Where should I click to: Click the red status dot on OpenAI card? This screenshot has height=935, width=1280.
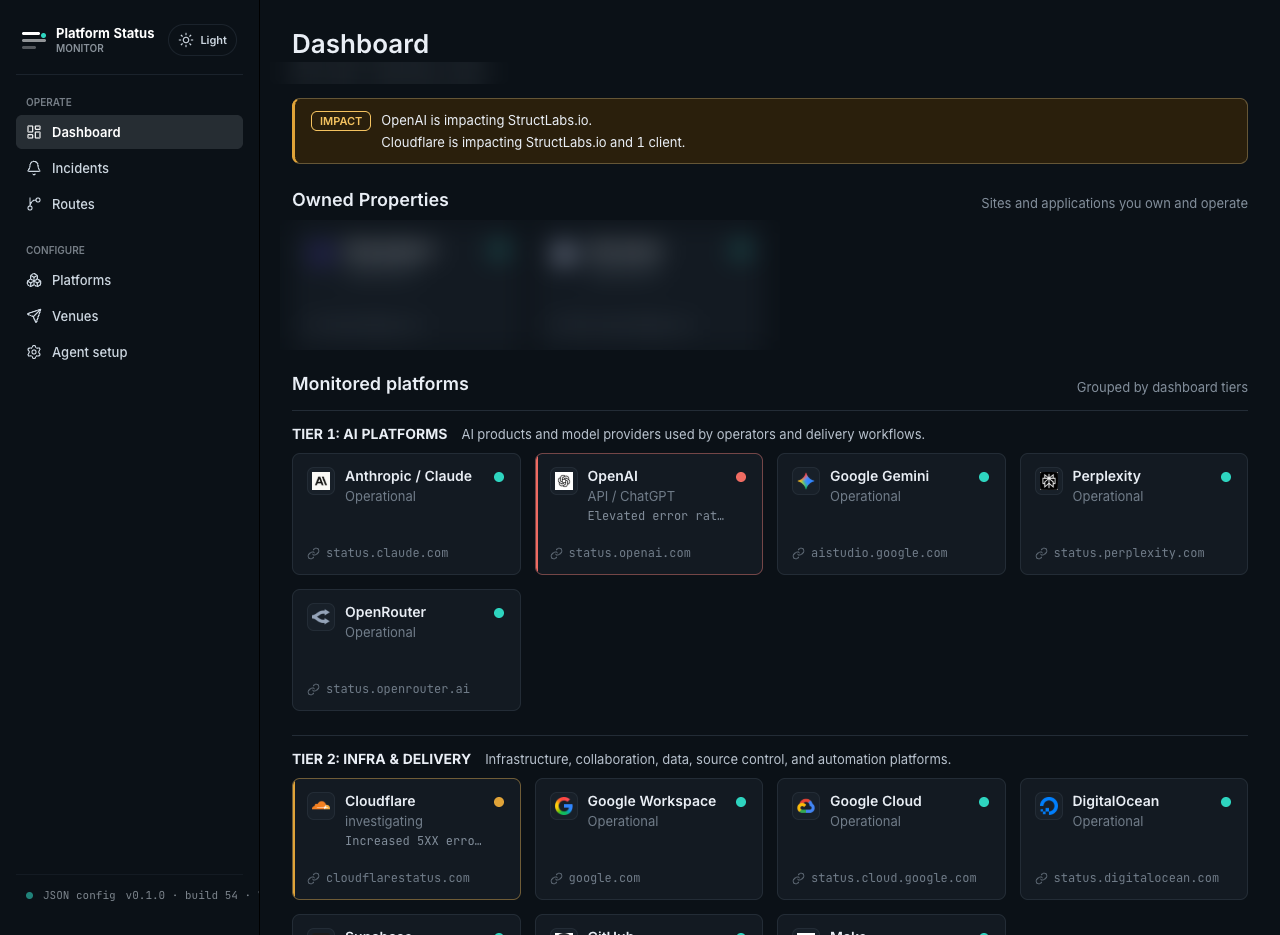(741, 477)
